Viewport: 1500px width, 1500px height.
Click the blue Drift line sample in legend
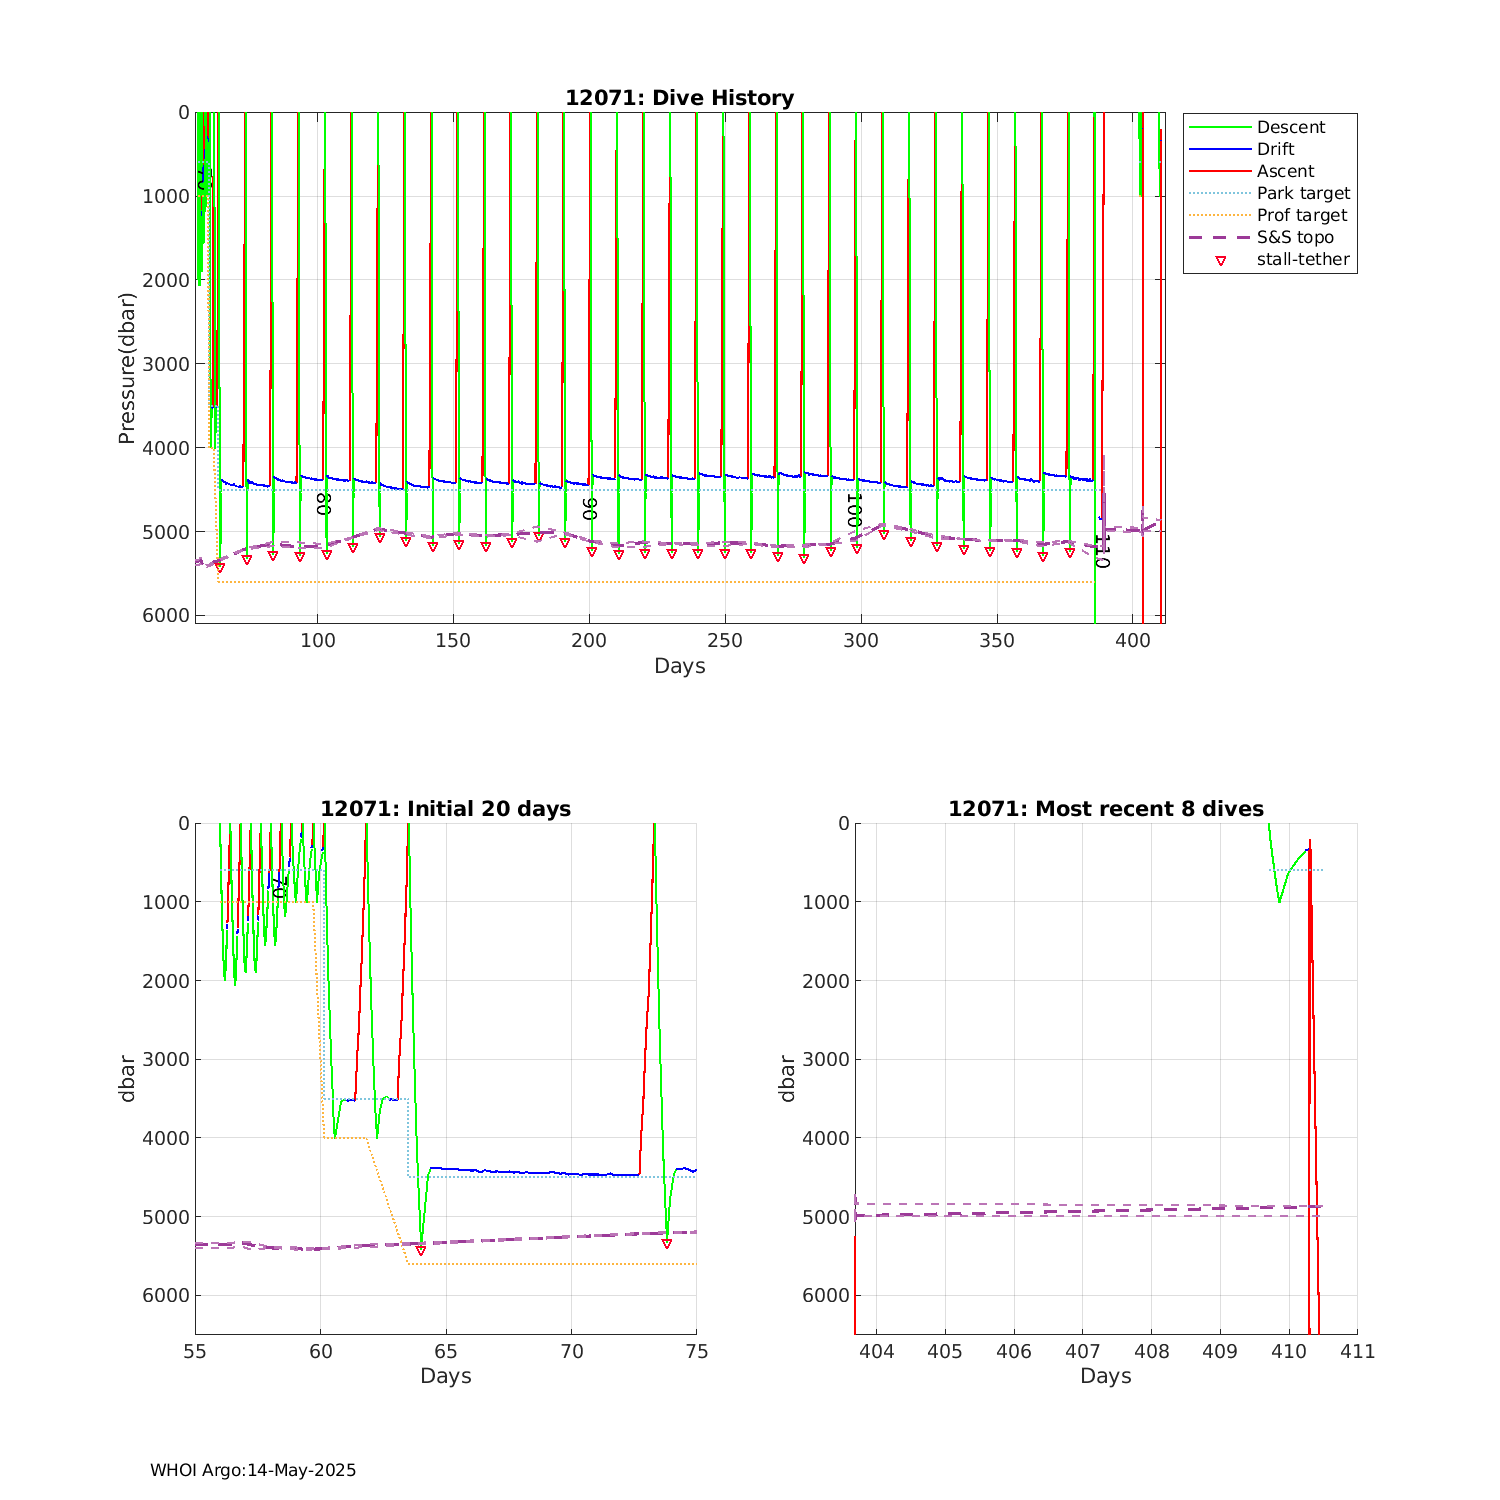(1220, 149)
